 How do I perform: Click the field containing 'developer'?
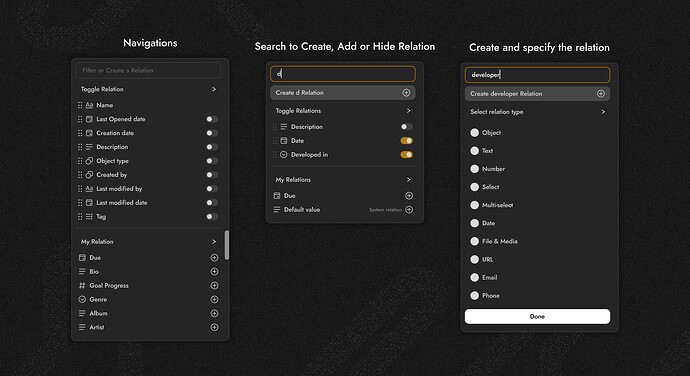coord(537,75)
